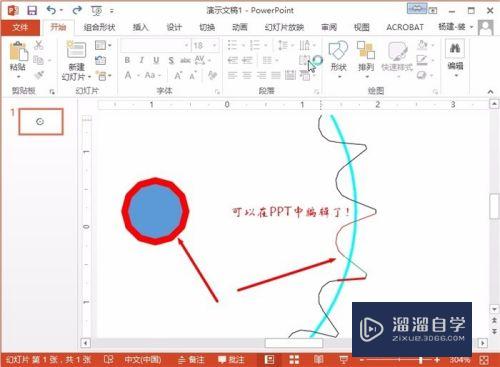Decrease list indent level
Screen dimensions: 500x367
pyautogui.click(x=233, y=60)
